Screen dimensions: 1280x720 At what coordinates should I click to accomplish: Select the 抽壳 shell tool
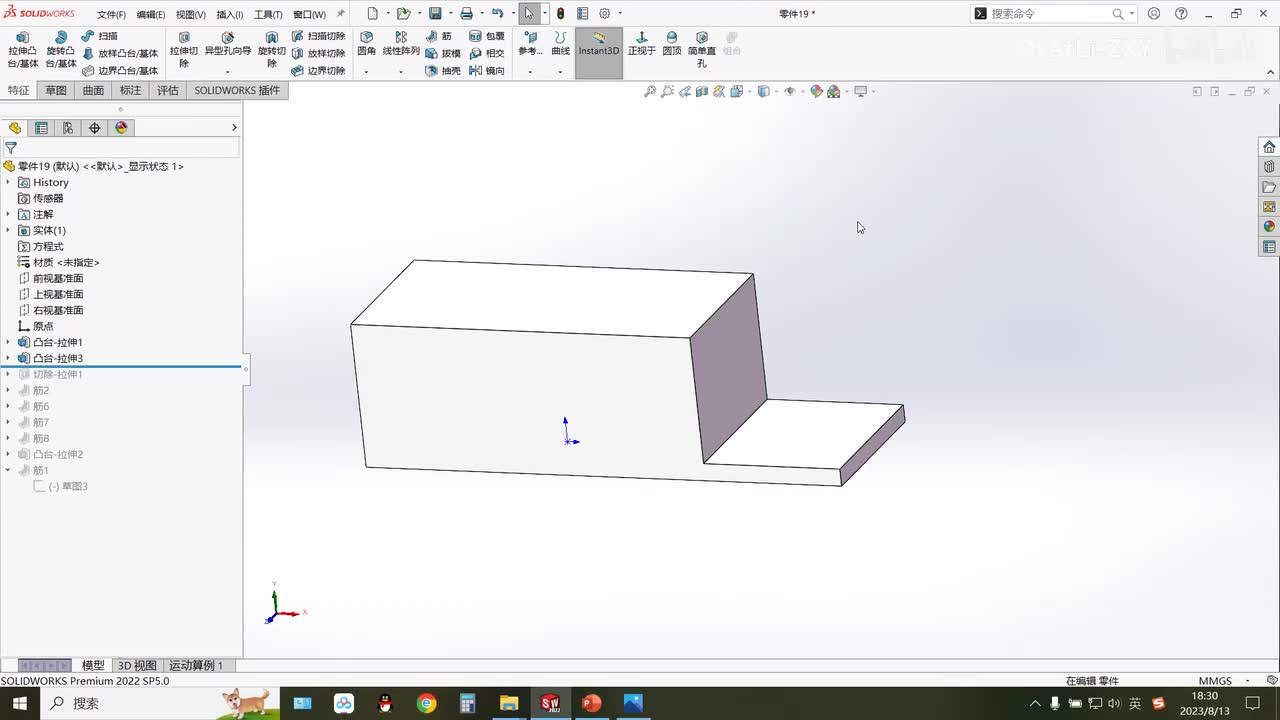click(443, 71)
